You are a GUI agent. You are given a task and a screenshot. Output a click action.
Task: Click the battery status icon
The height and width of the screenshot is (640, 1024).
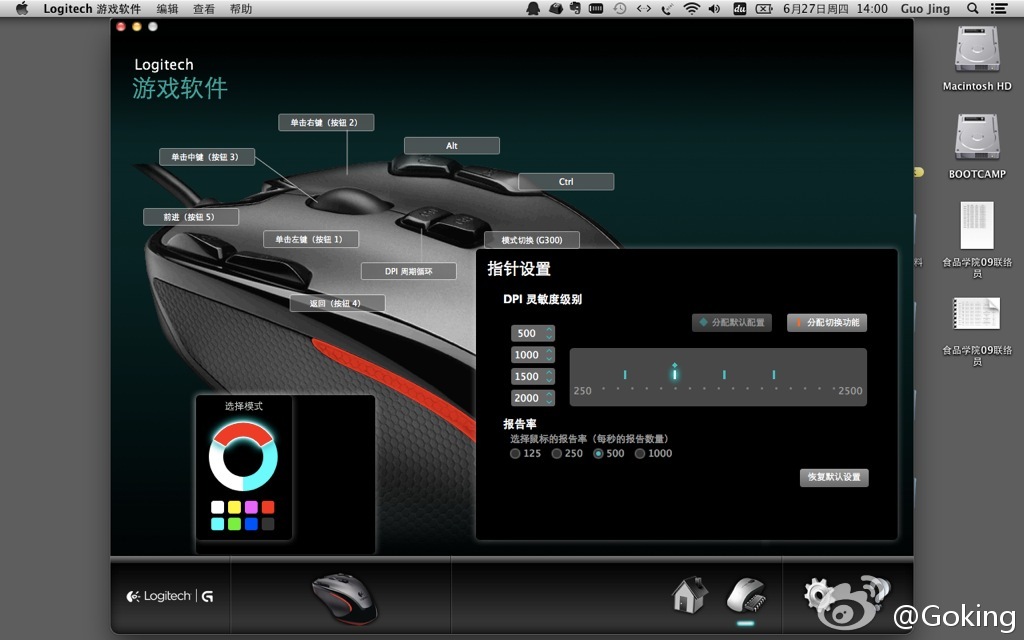coord(763,8)
